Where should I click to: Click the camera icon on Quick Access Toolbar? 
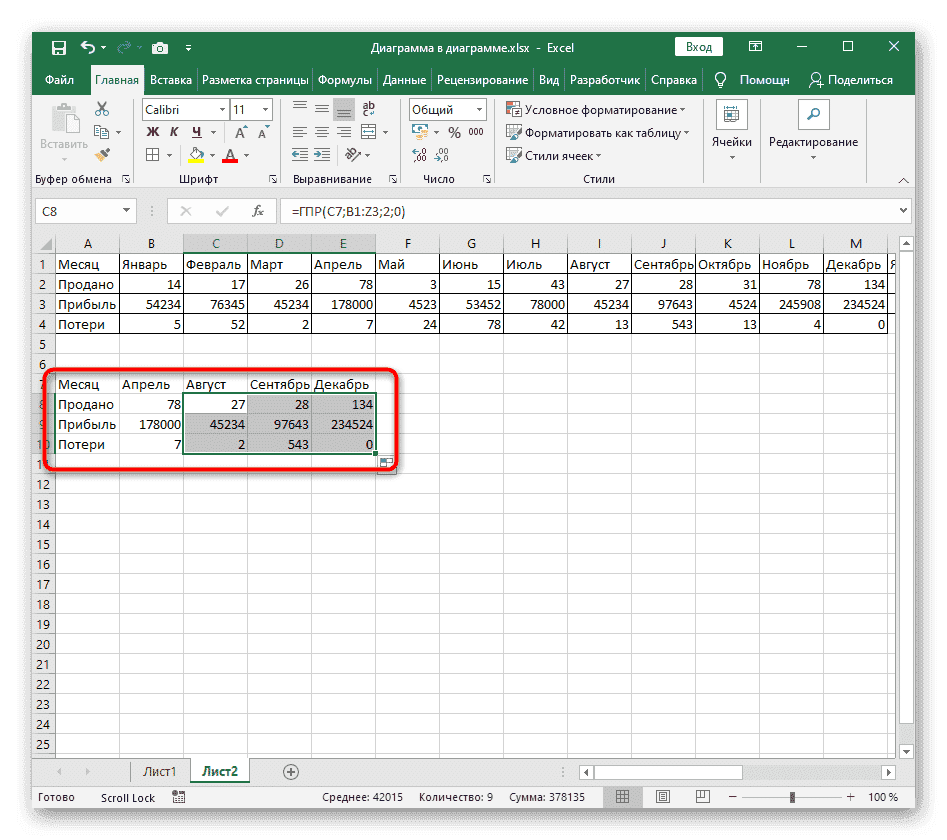pos(160,47)
